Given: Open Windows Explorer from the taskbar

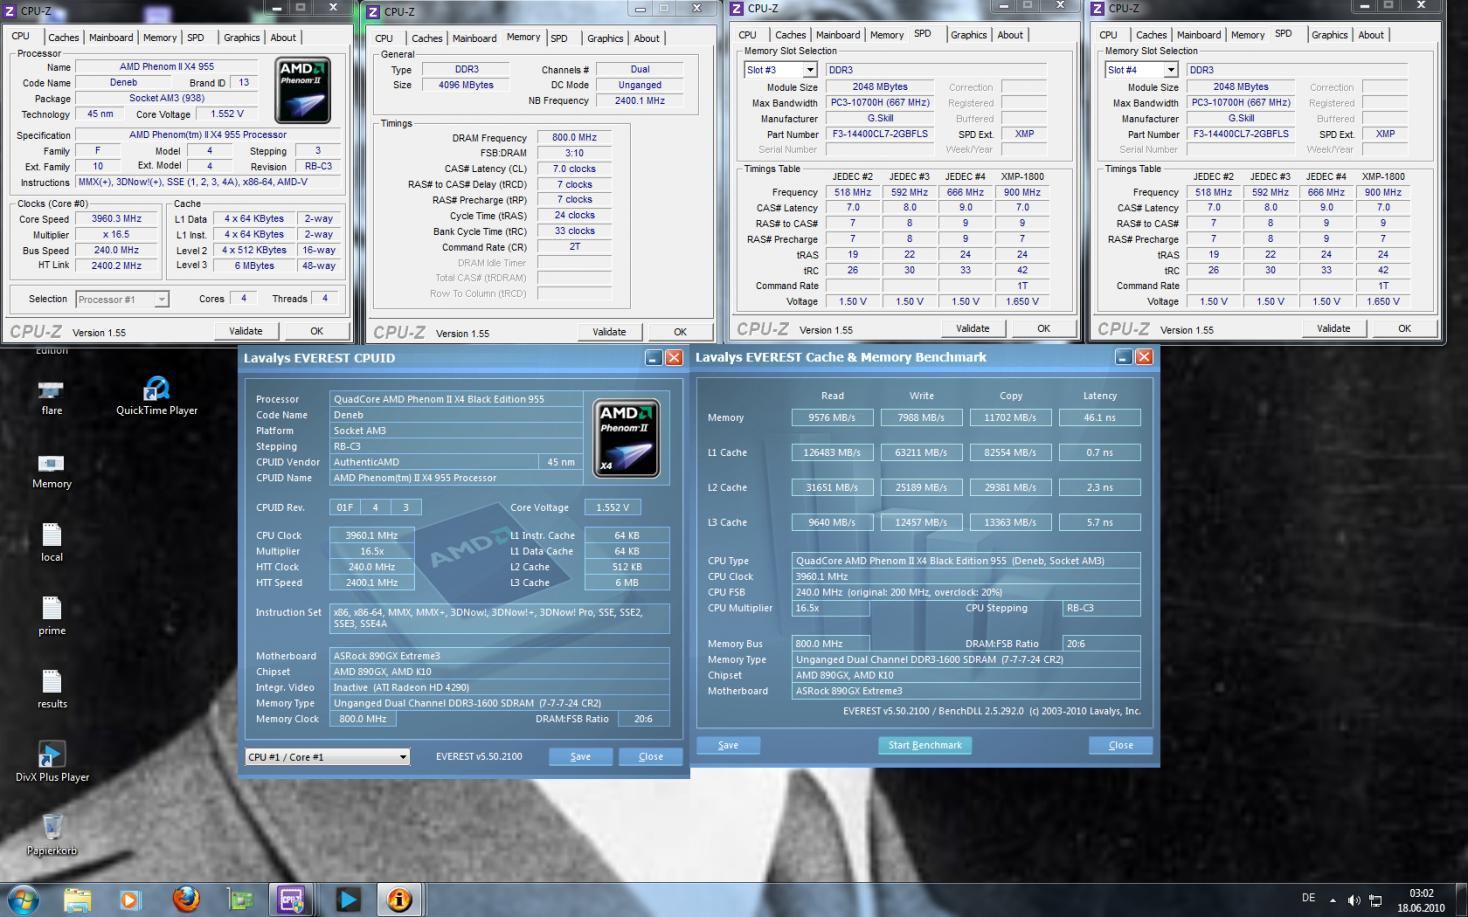Looking at the screenshot, I should click(x=77, y=899).
